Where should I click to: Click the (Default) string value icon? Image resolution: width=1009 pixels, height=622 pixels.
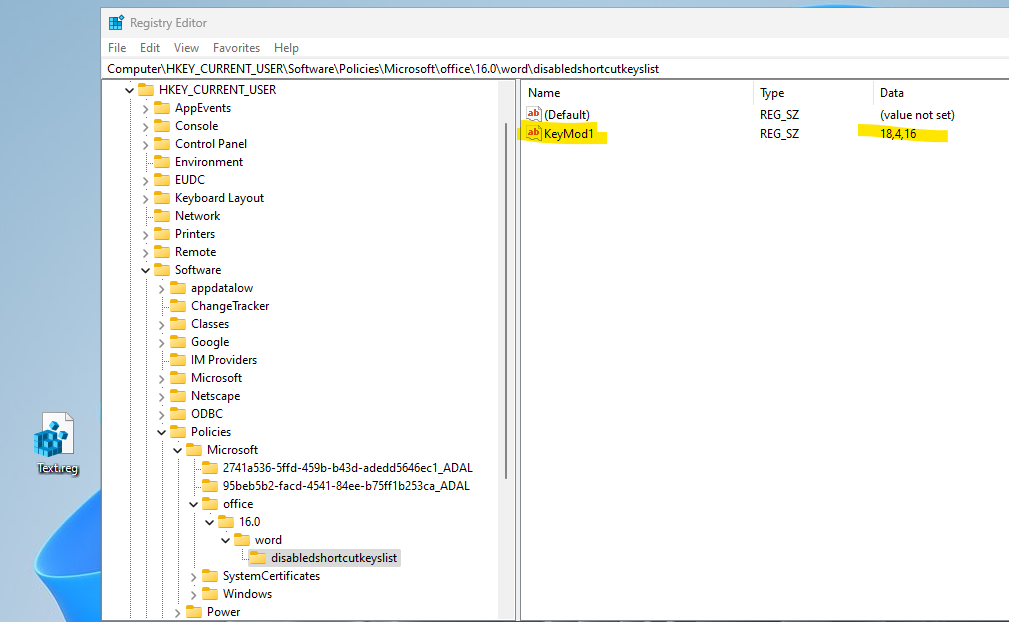click(533, 114)
